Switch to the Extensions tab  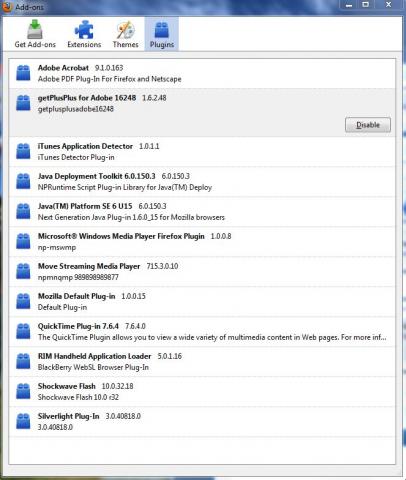click(x=84, y=34)
